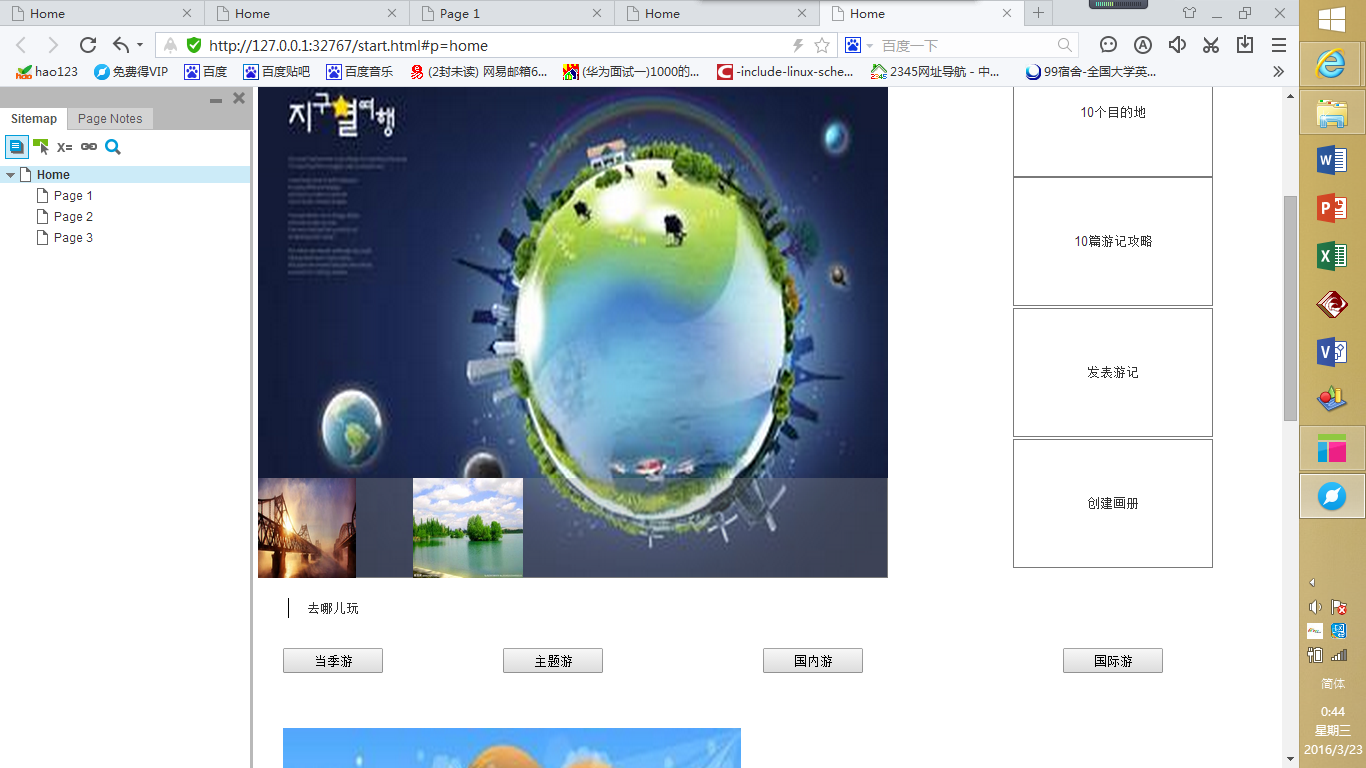Screen dimensions: 1366x768
Task: Collapse the Home tree node
Action: coord(10,175)
